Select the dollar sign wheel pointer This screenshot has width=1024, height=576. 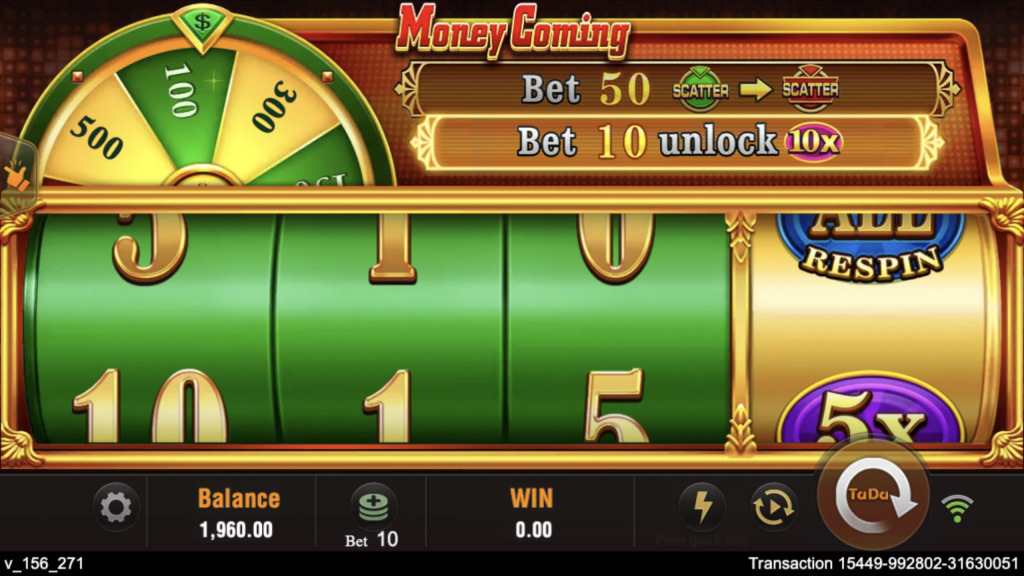tap(202, 26)
